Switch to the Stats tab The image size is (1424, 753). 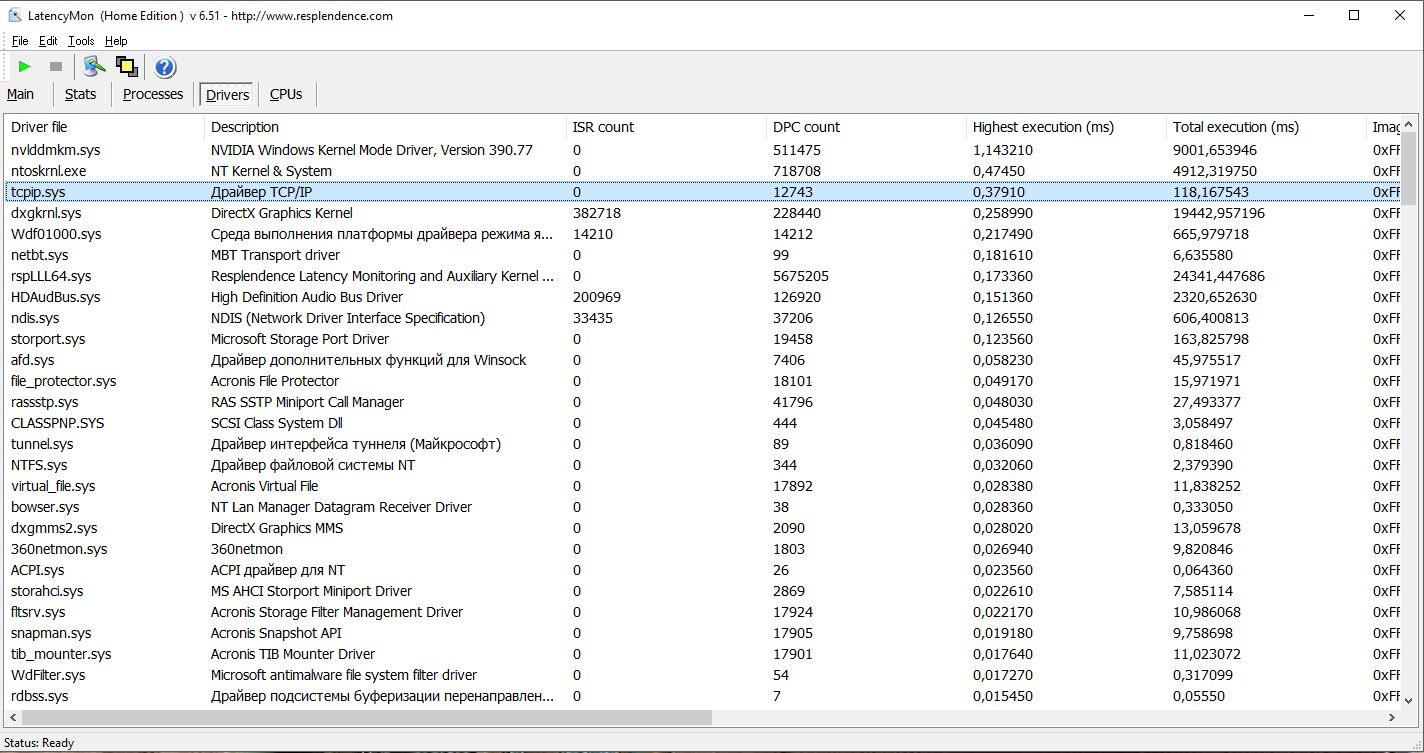[80, 94]
